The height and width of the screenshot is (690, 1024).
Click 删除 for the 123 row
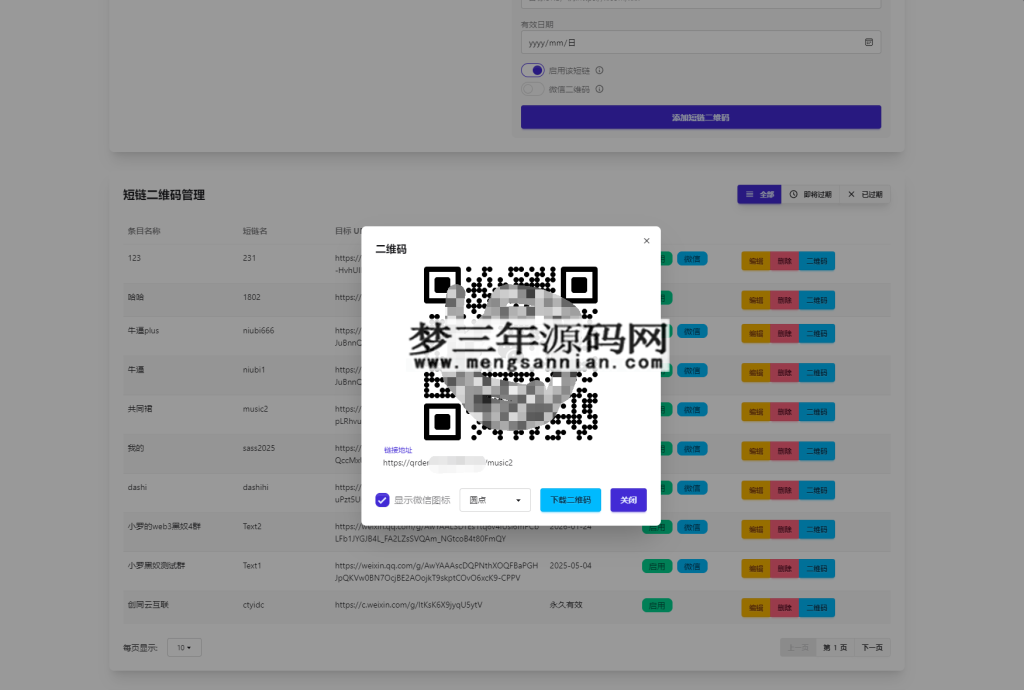[784, 261]
